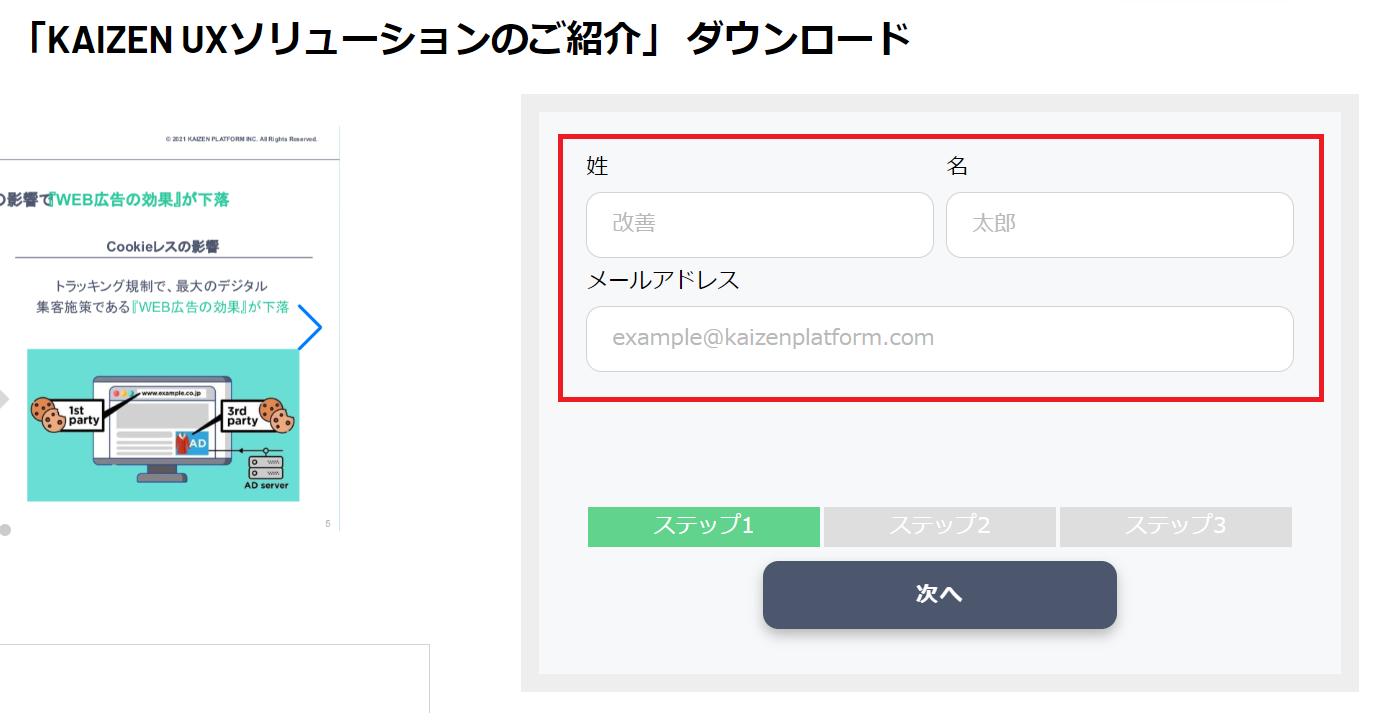The image size is (1383, 713).
Task: Click the red highlighted form area
Action: 940,267
